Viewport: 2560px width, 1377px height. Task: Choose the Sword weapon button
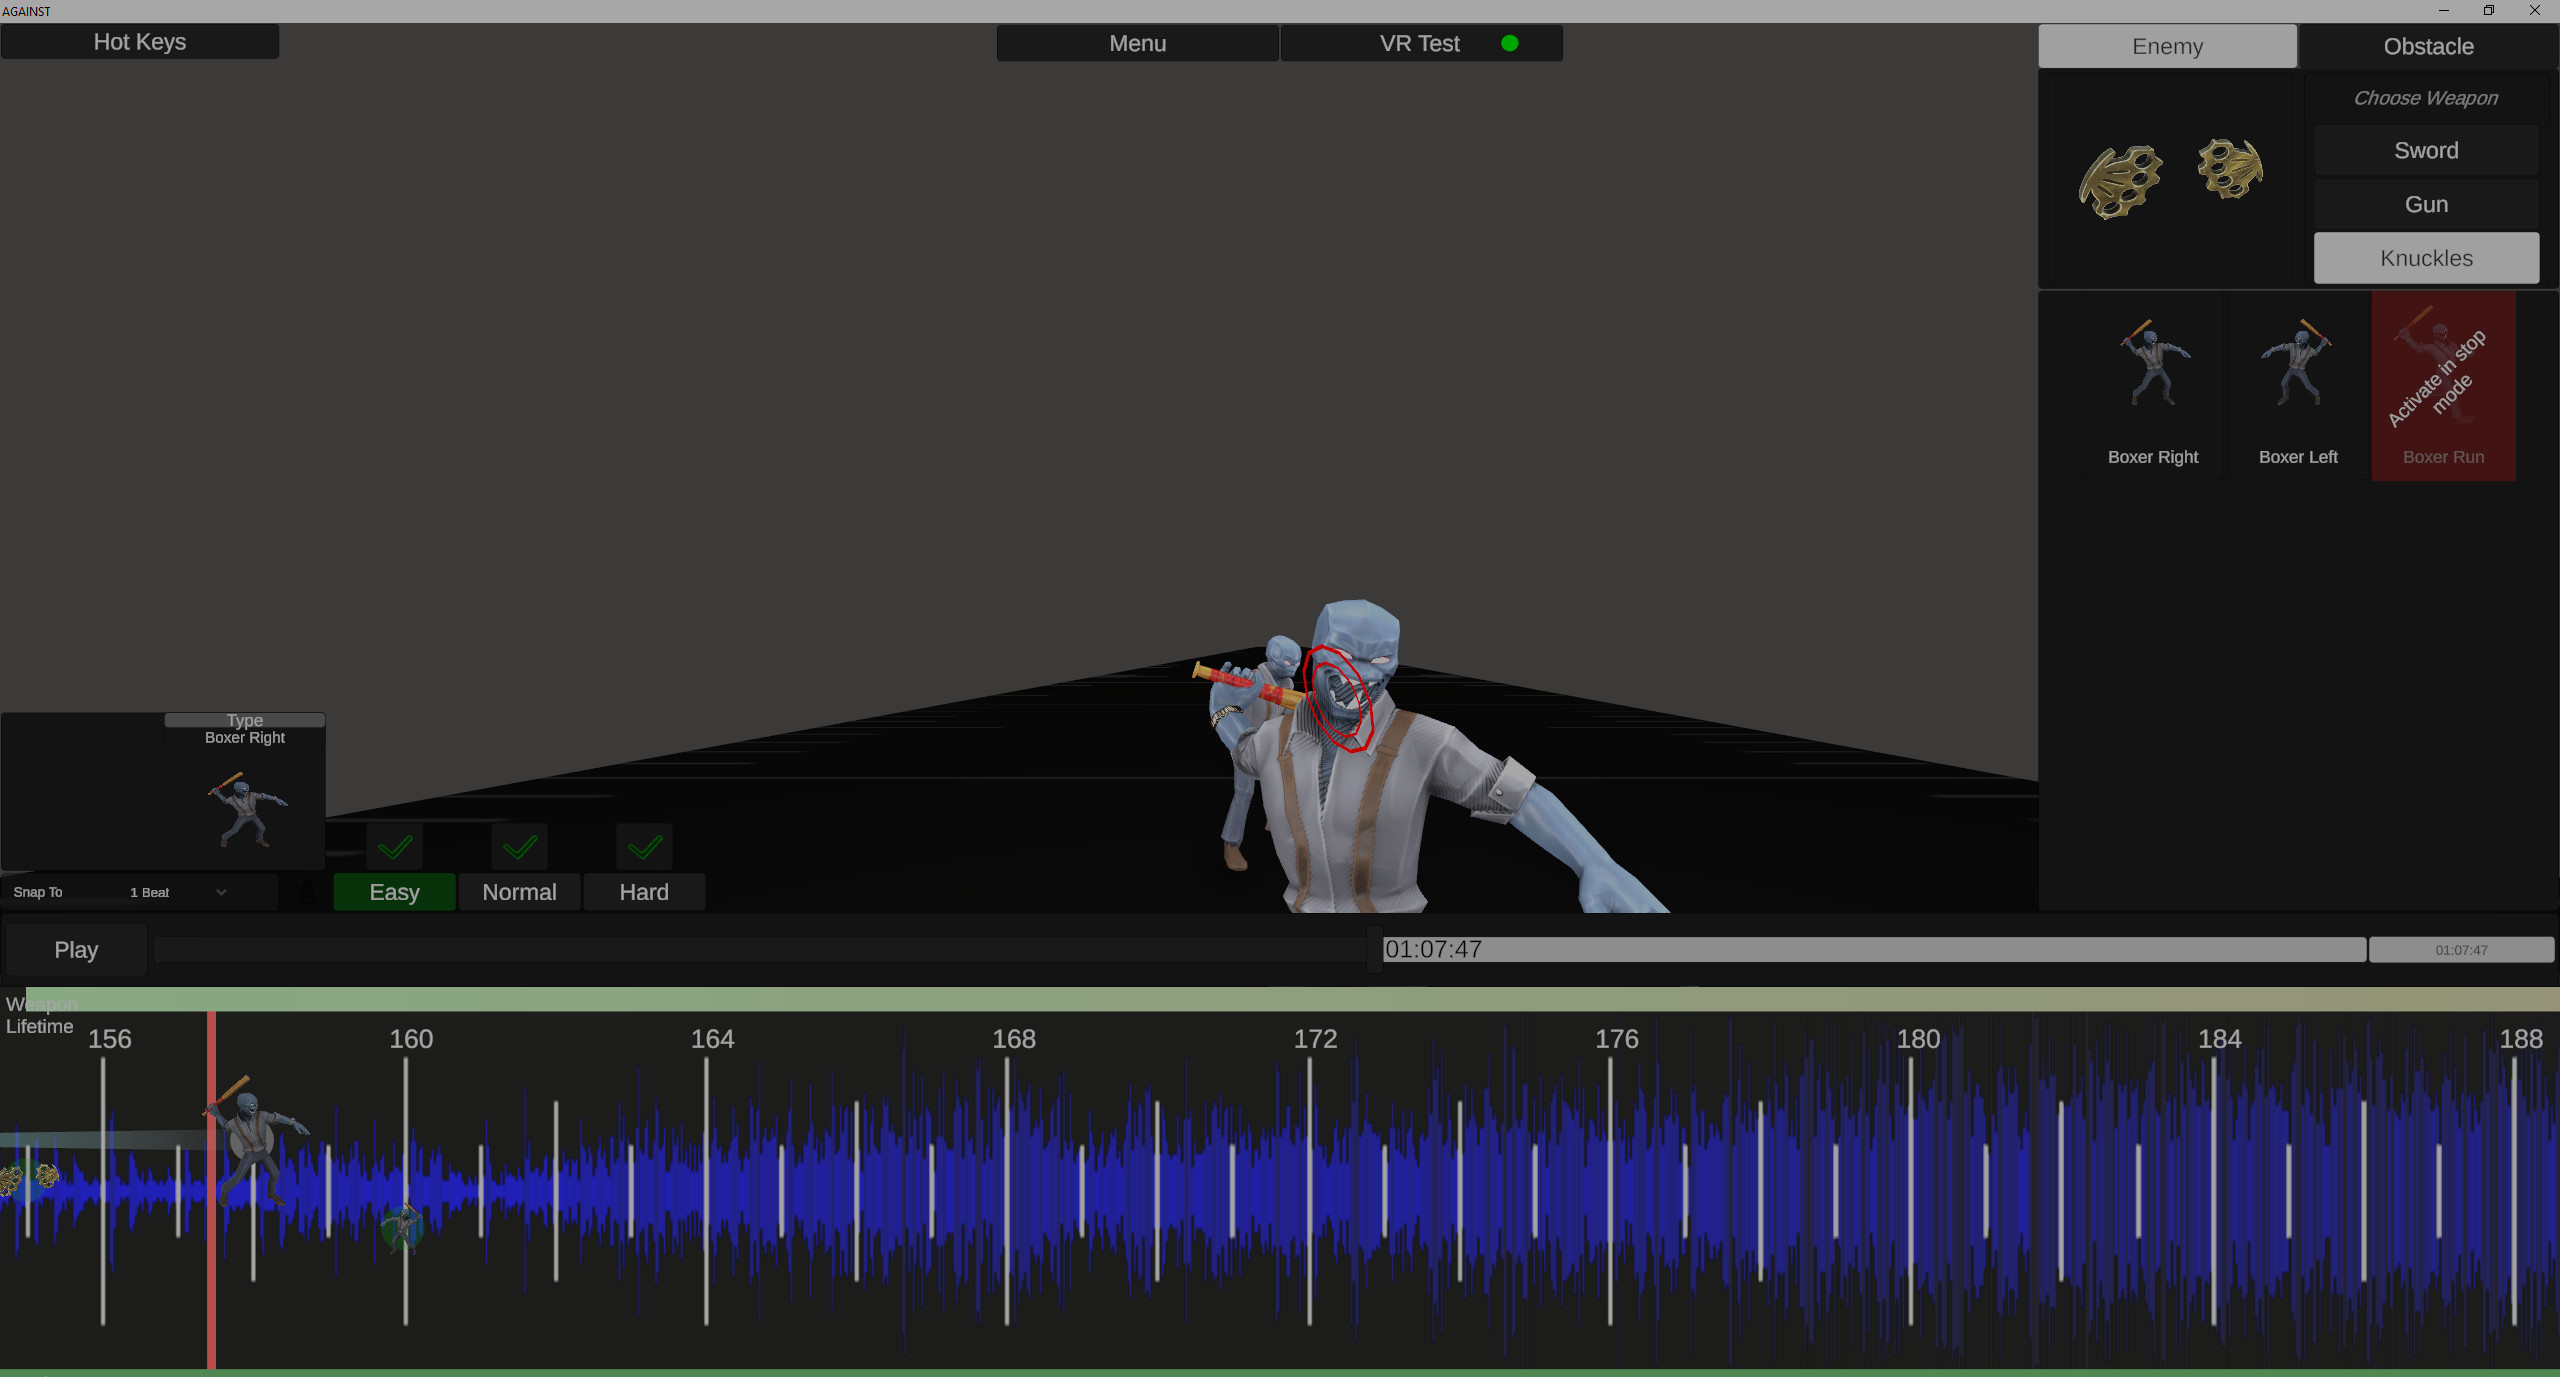(x=2426, y=150)
